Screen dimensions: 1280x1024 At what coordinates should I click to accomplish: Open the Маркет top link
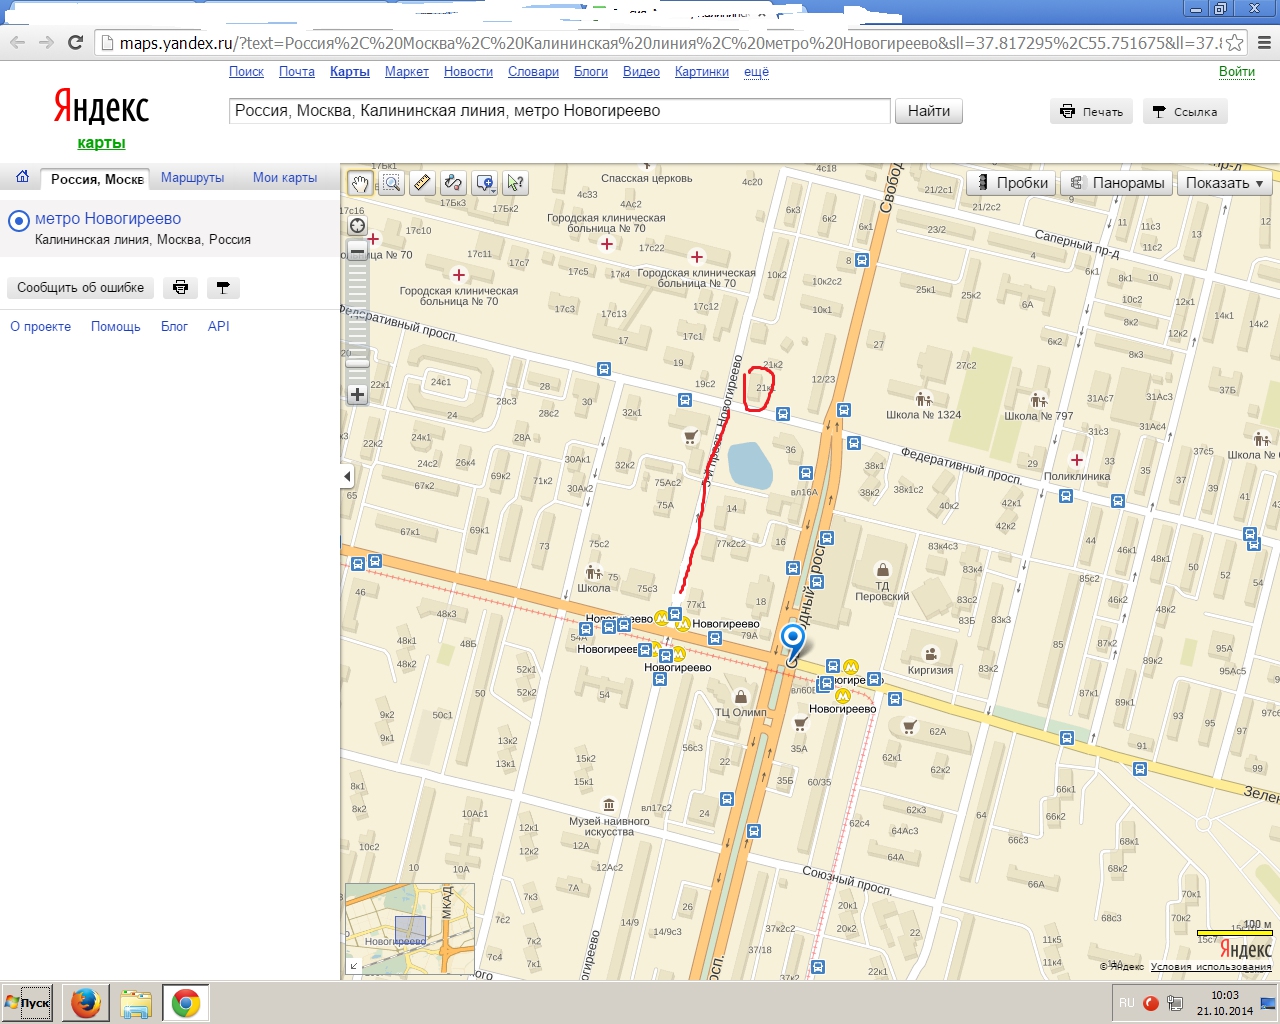pyautogui.click(x=406, y=72)
